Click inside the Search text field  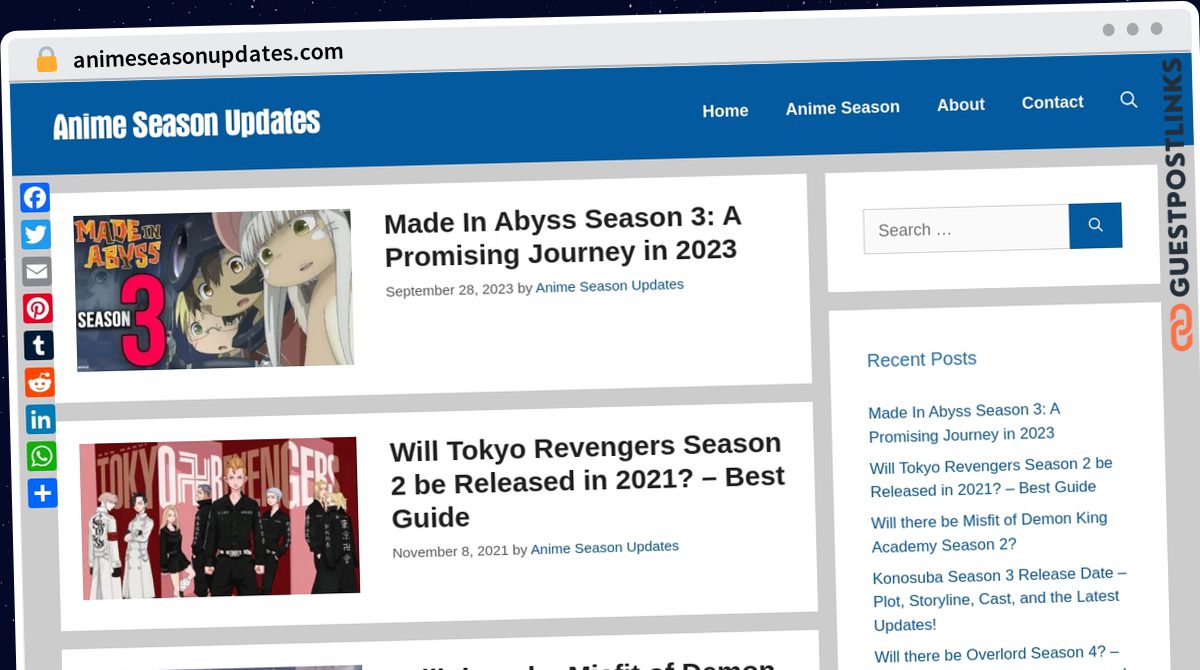(x=966, y=229)
